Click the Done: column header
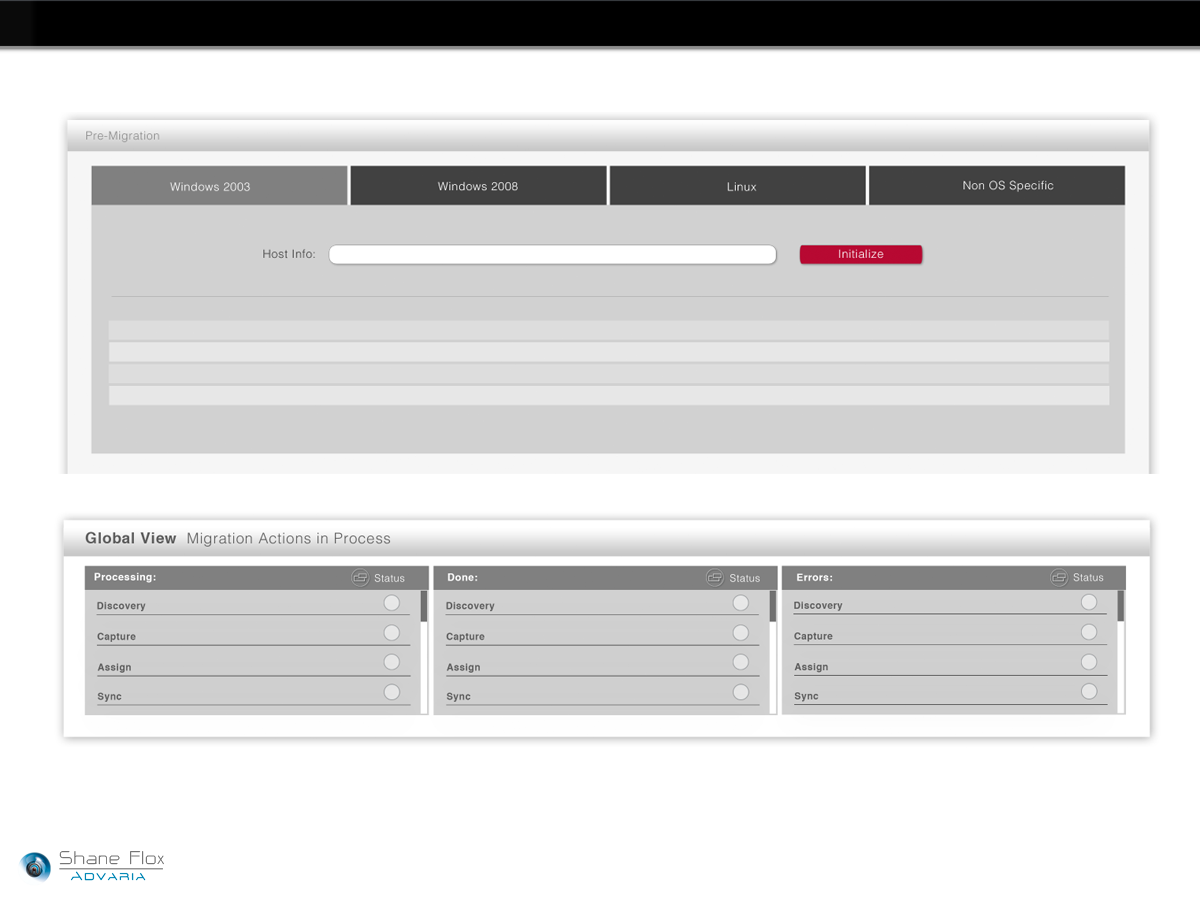Screen dimensions: 1200x900 click(462, 577)
